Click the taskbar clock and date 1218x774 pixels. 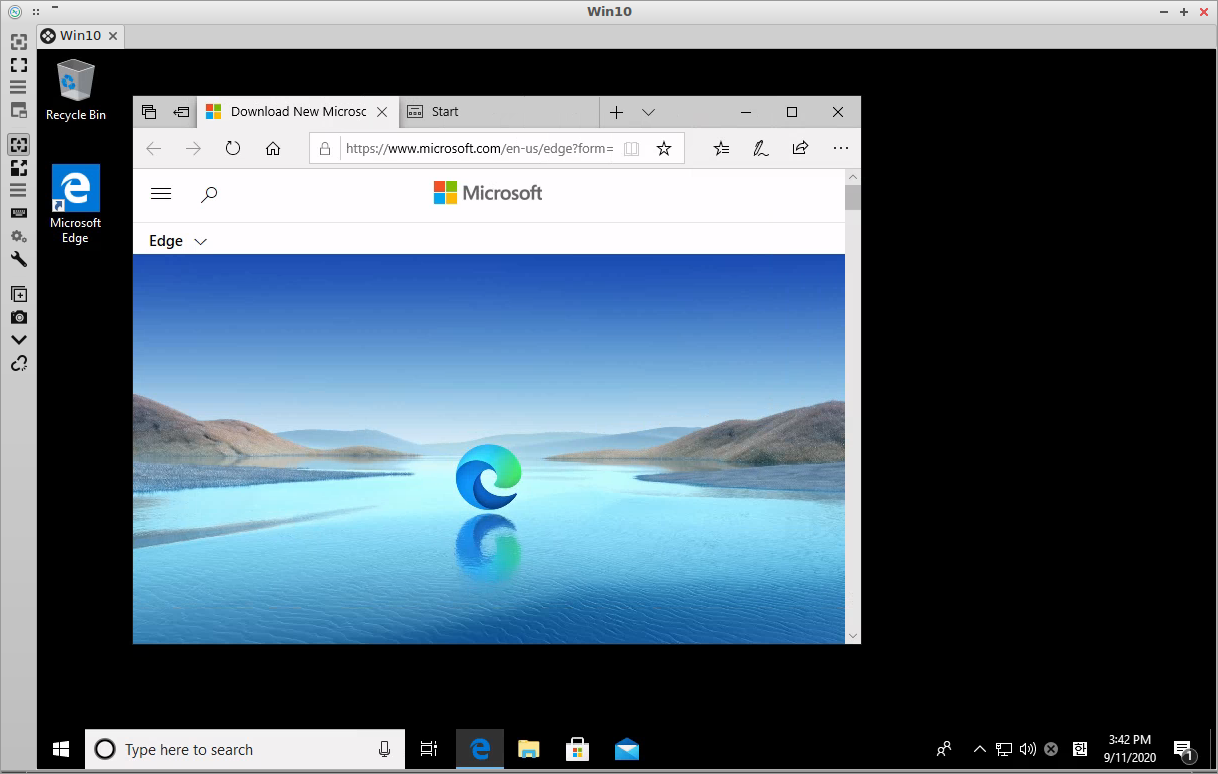coord(1130,749)
